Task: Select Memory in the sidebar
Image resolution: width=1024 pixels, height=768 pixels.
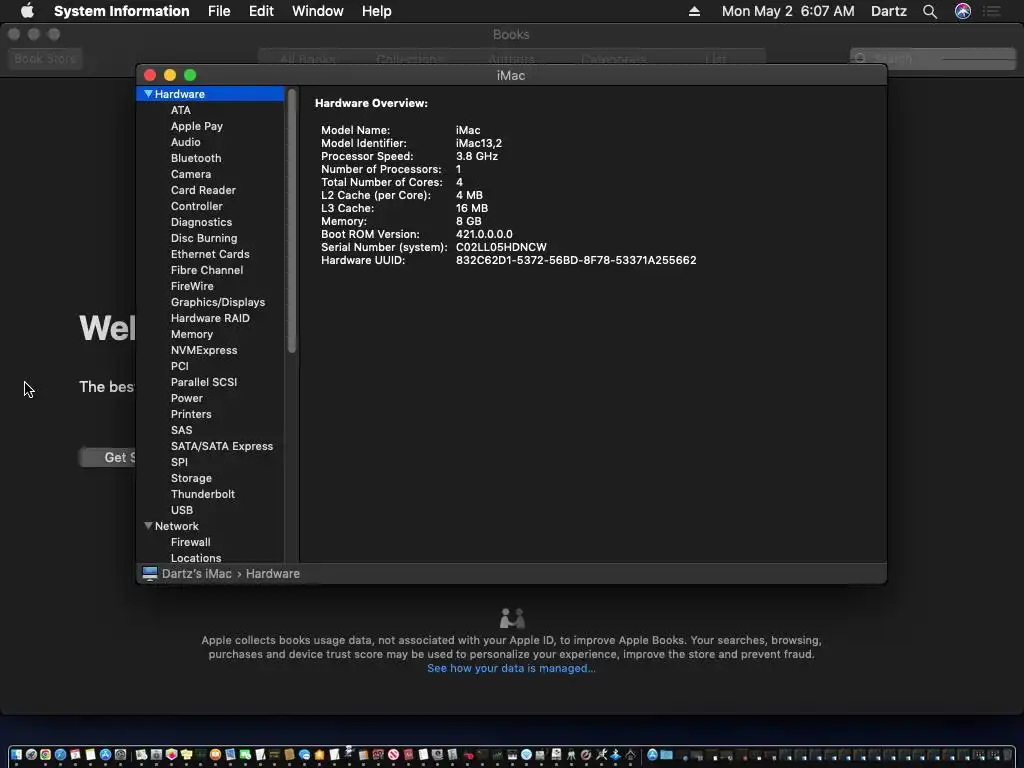Action: [191, 334]
